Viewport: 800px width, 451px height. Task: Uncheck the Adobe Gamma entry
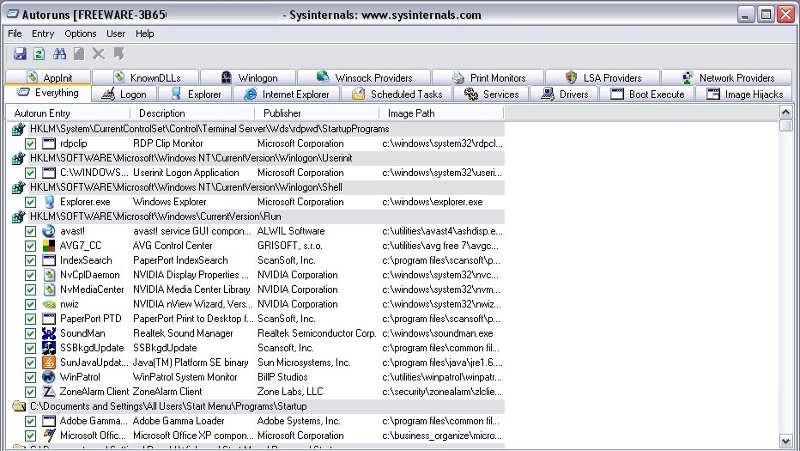click(x=31, y=421)
